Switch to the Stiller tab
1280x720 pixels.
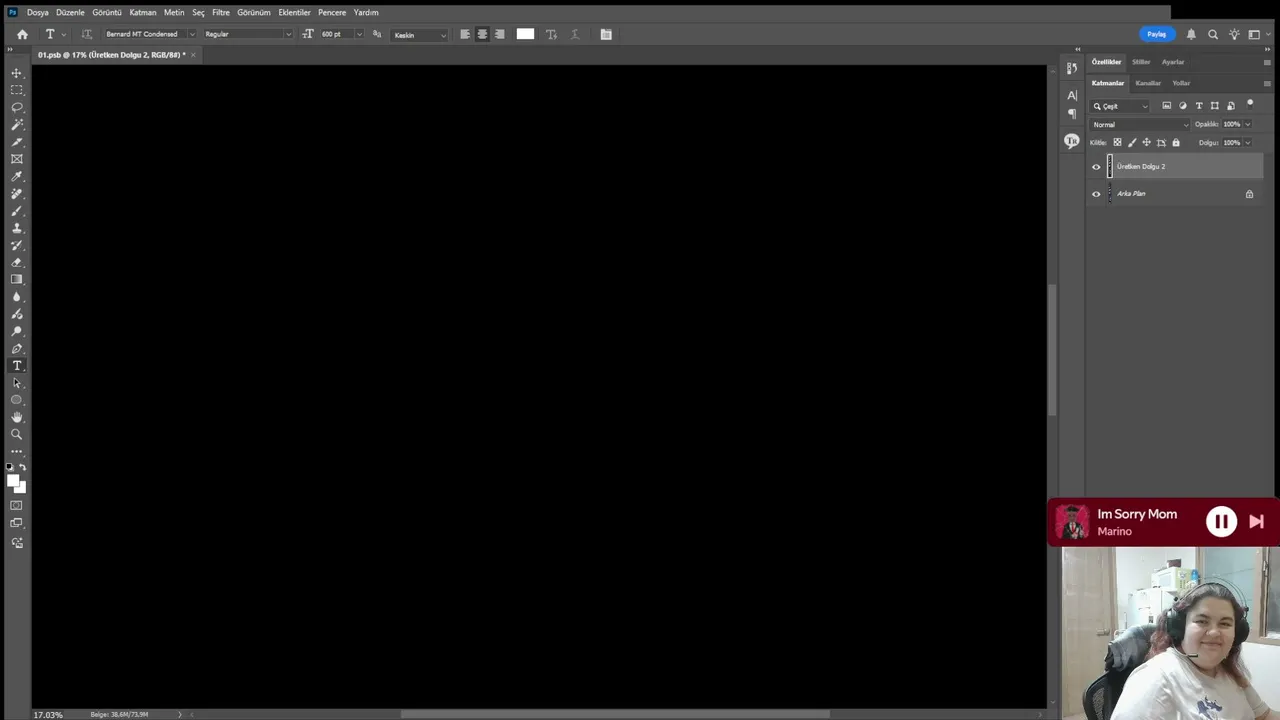click(1141, 62)
